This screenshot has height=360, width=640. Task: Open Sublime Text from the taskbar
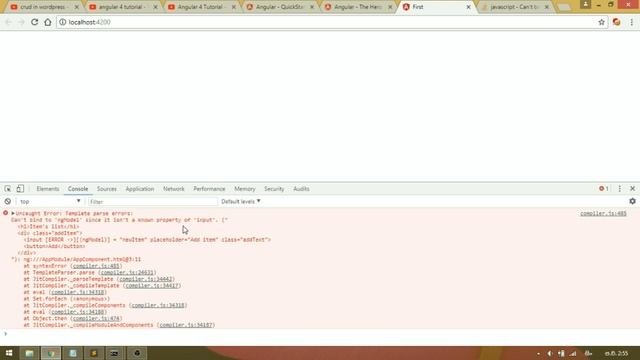click(93, 353)
